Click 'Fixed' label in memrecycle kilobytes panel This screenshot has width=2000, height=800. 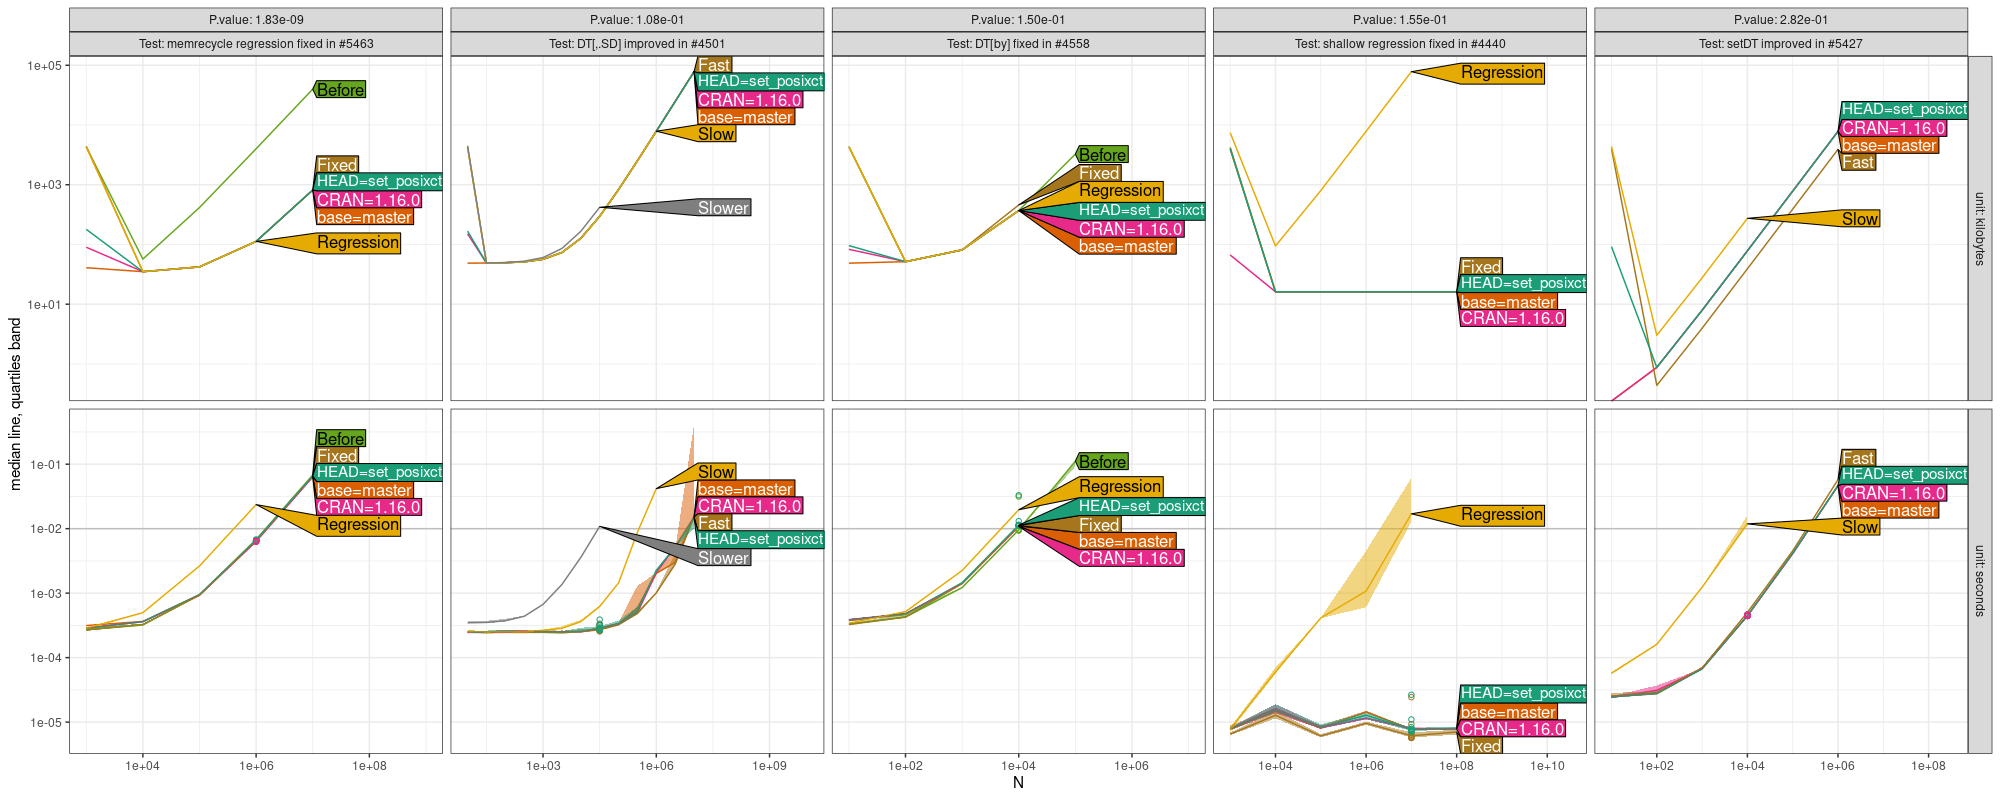pyautogui.click(x=337, y=165)
